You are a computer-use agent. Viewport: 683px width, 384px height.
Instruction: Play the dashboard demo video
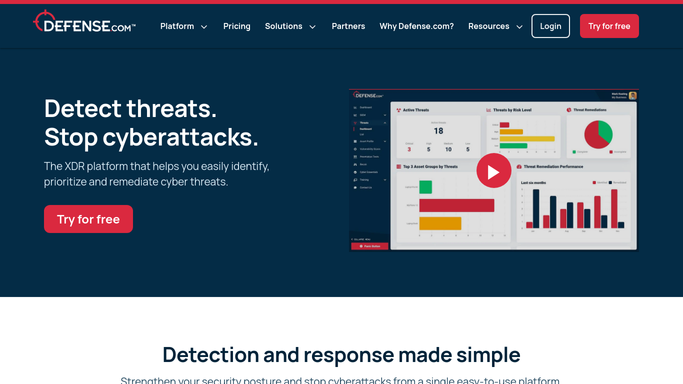494,171
